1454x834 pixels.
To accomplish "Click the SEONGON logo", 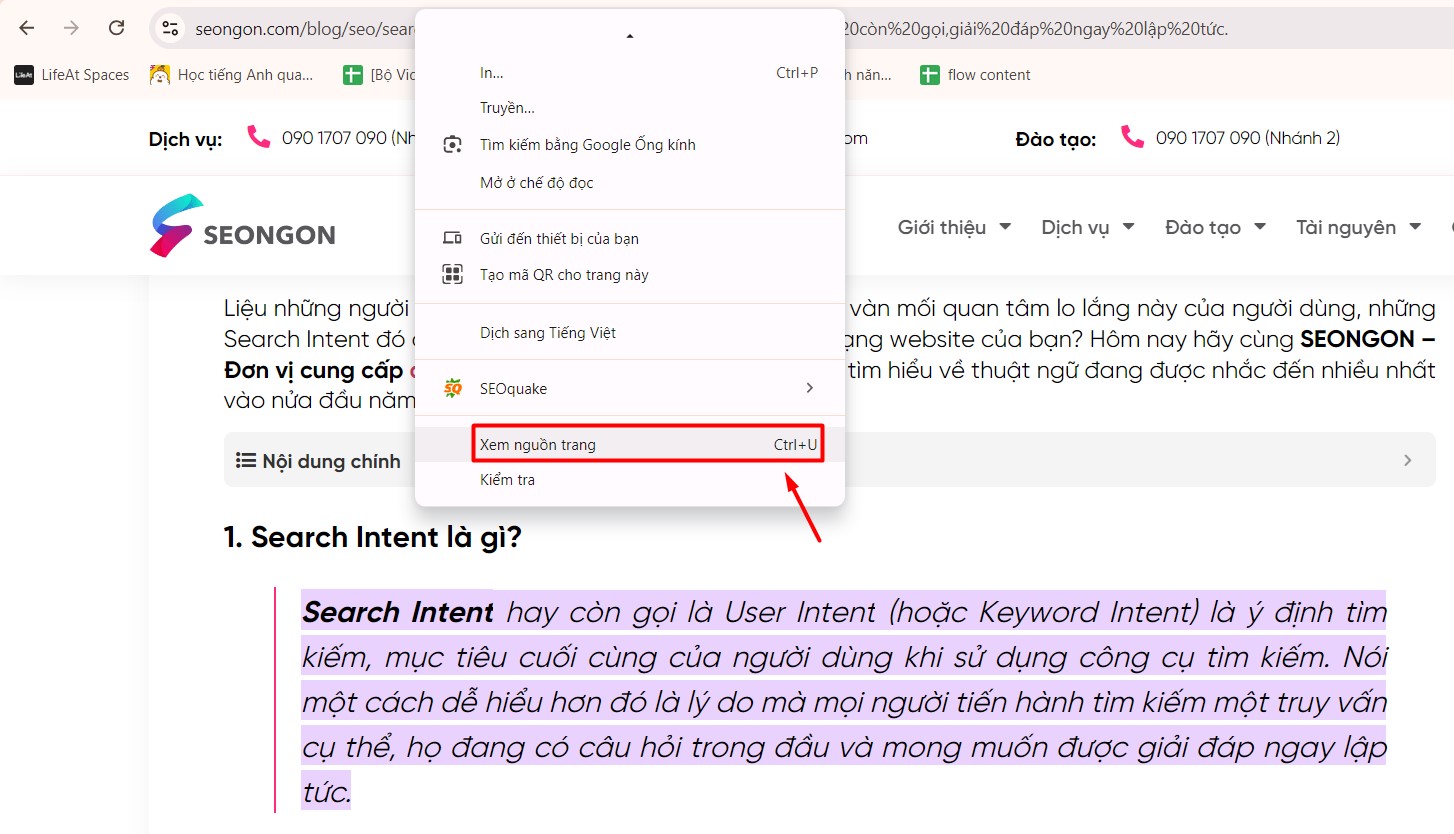I will (243, 226).
